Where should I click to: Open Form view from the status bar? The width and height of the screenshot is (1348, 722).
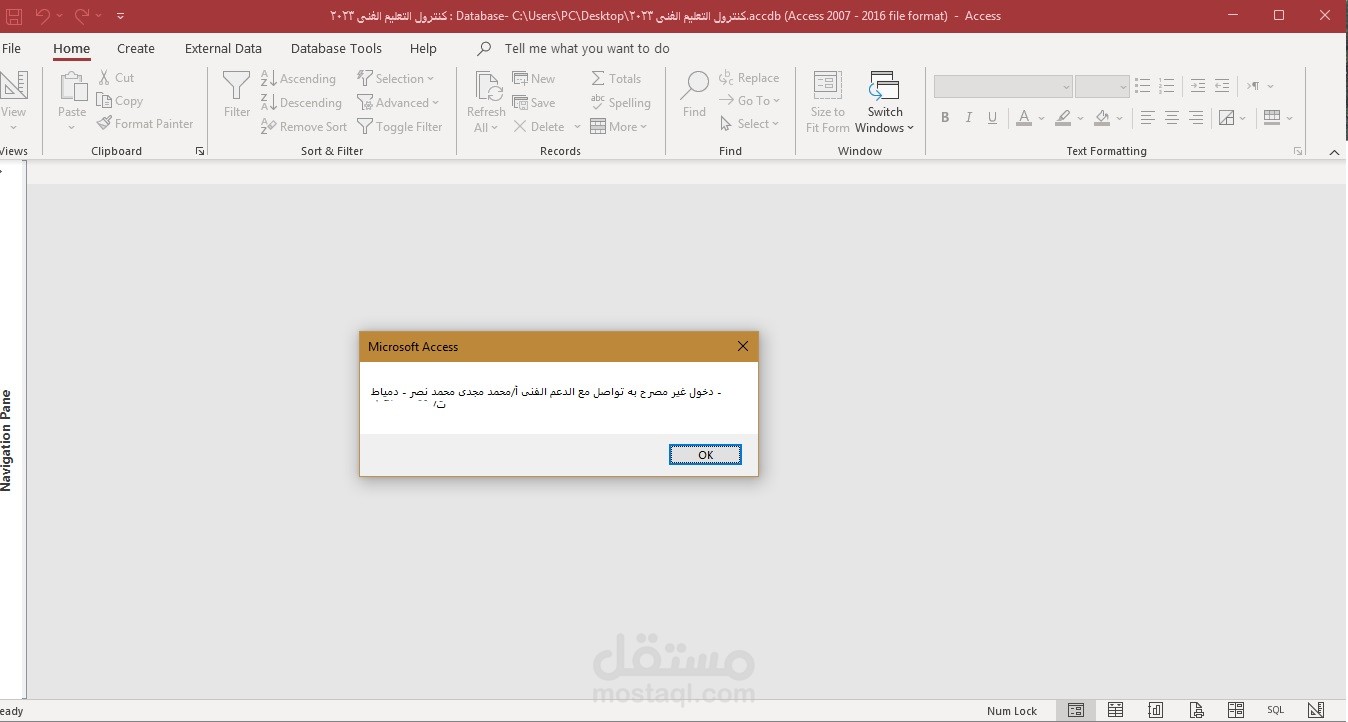click(x=1075, y=710)
